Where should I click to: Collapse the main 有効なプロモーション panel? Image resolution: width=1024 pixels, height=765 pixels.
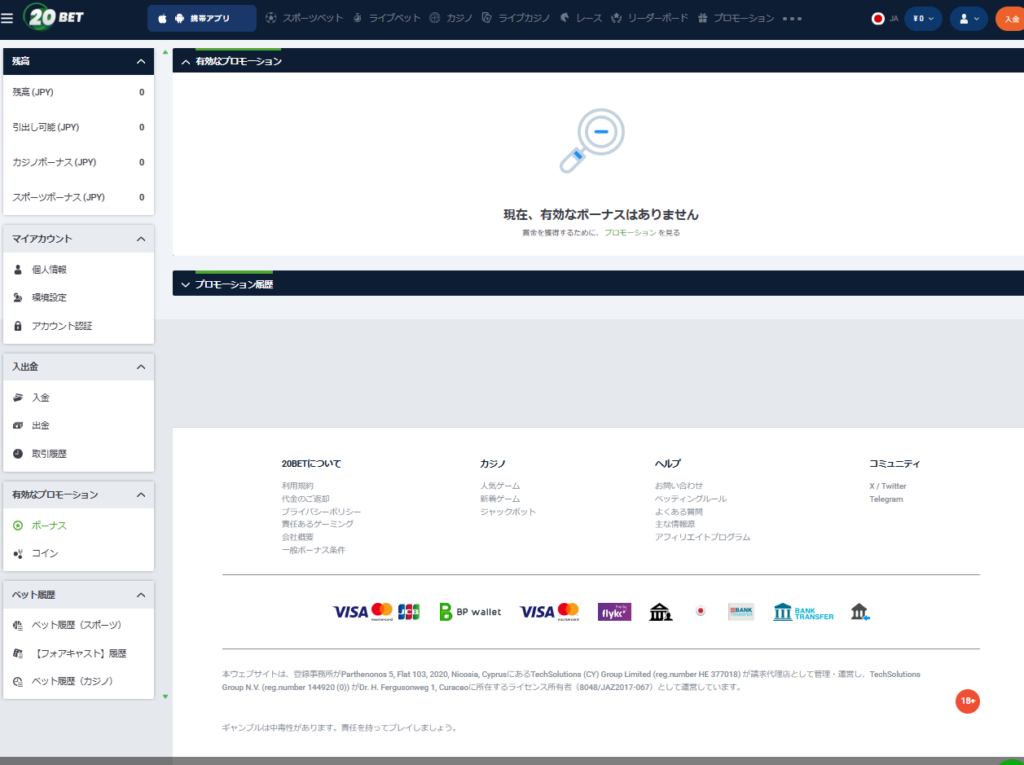185,62
